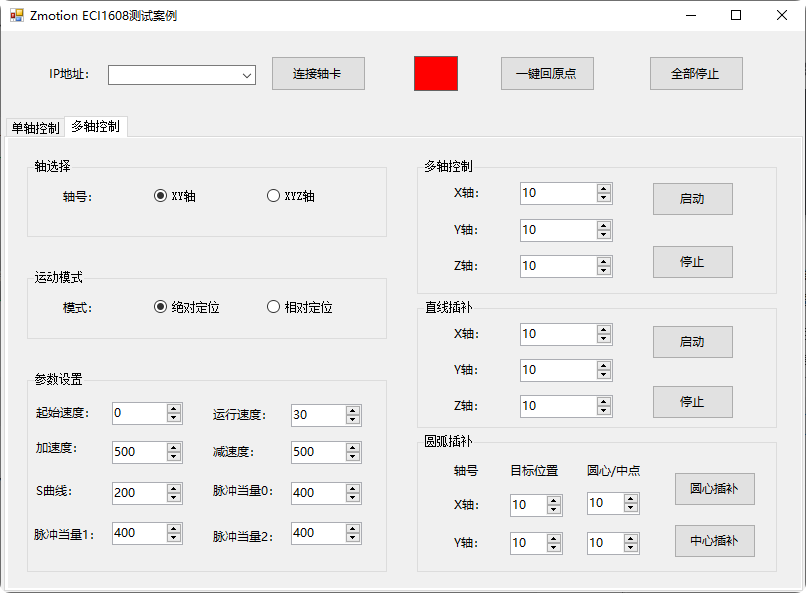Image resolution: width=806 pixels, height=593 pixels.
Task: Select the XY轴 radio button
Action: click(x=174, y=196)
